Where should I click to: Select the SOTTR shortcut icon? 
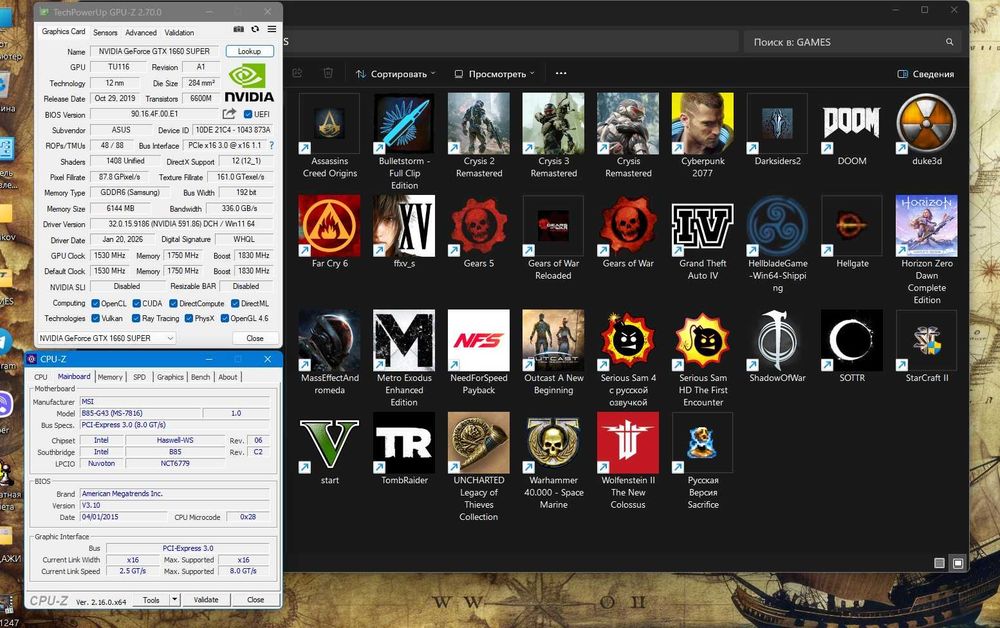[x=851, y=340]
